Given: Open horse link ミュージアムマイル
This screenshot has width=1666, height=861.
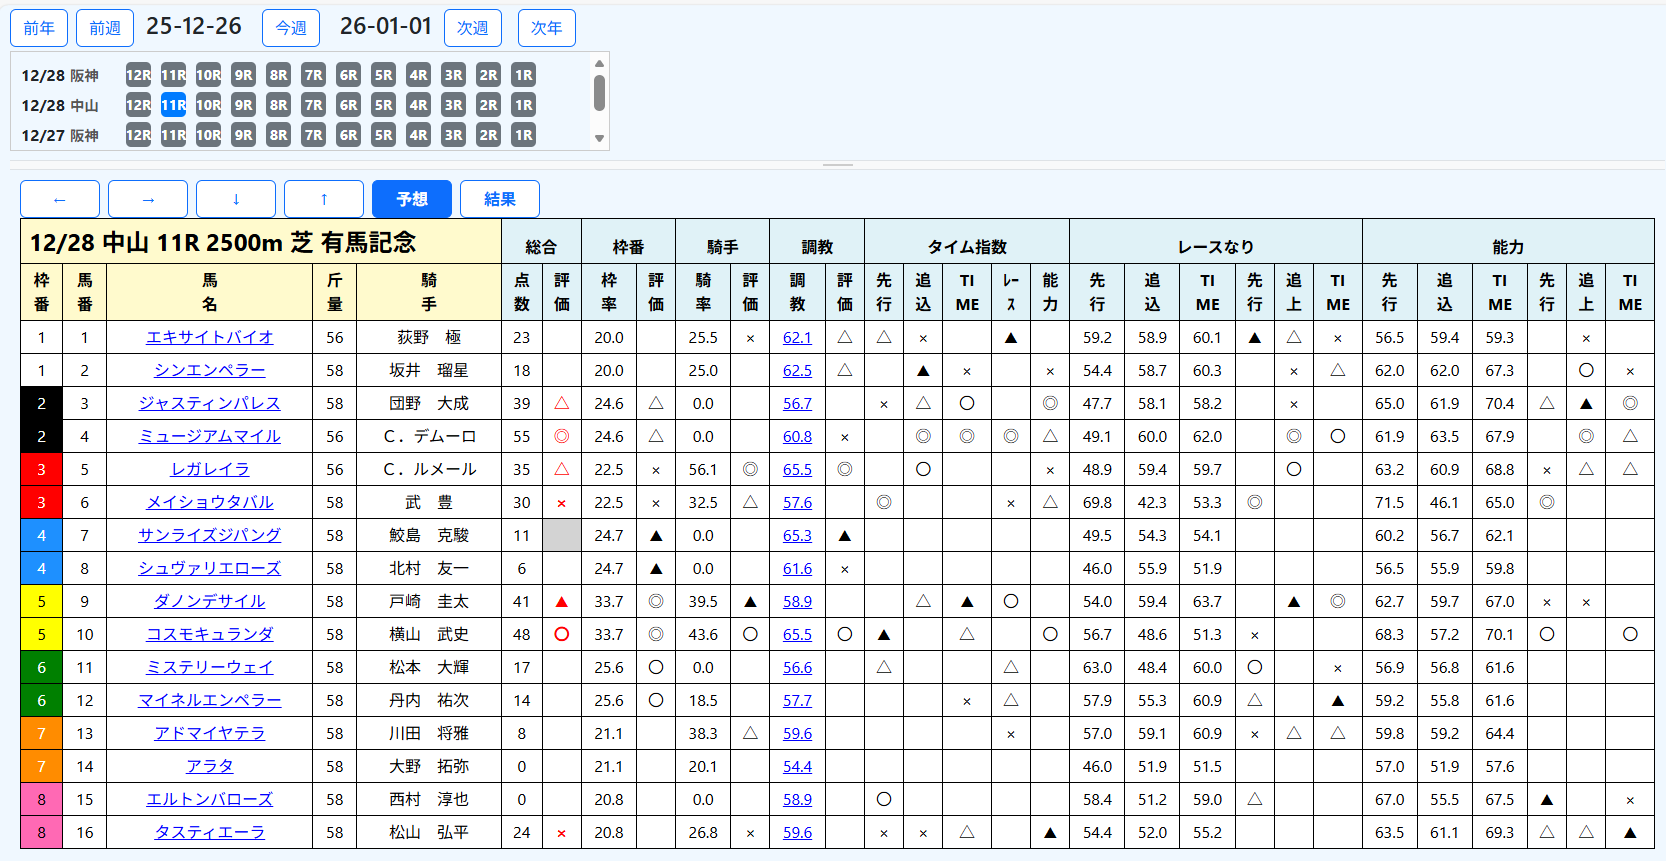Looking at the screenshot, I should [209, 436].
